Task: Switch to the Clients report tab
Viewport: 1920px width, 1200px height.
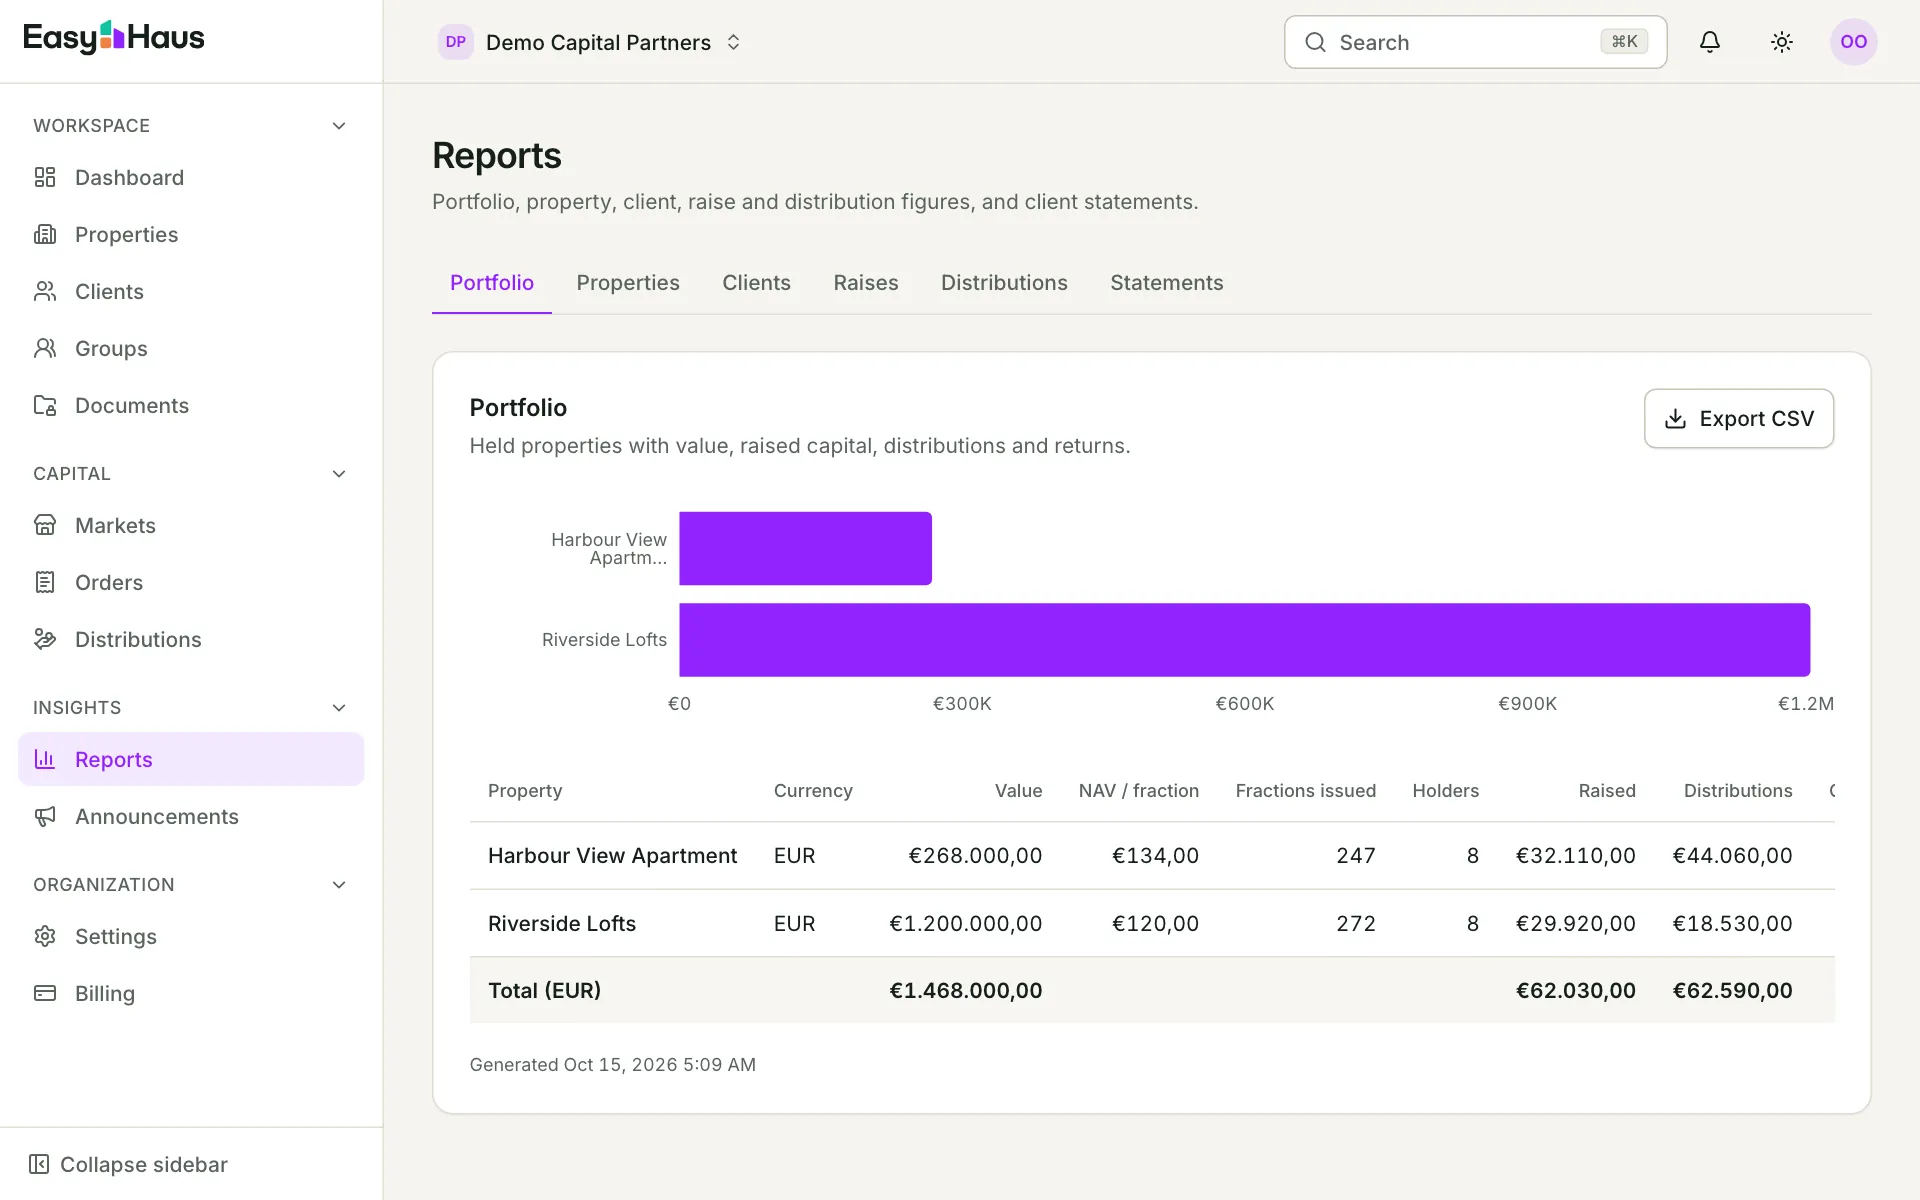Action: coord(756,283)
